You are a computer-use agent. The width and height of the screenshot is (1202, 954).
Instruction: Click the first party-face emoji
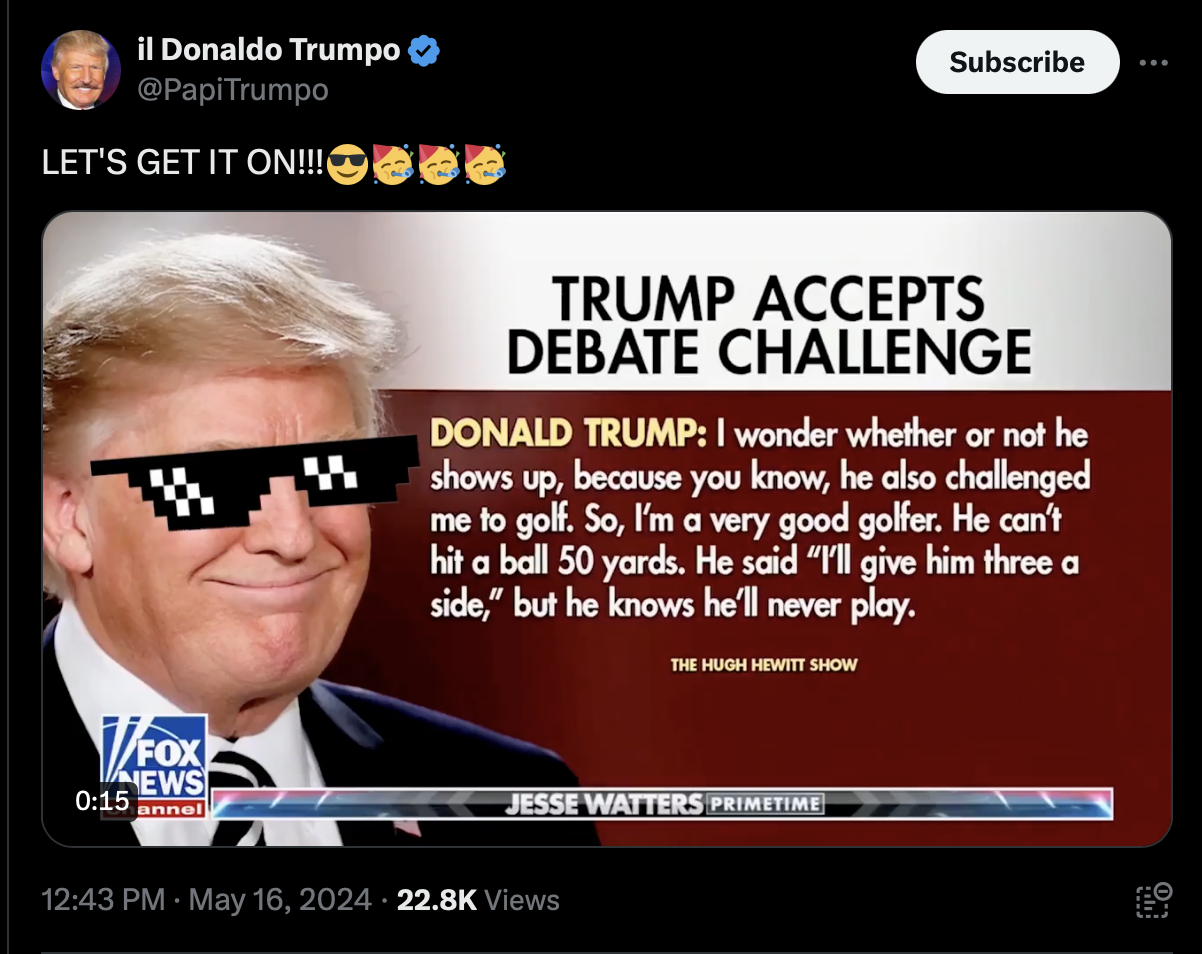(393, 163)
